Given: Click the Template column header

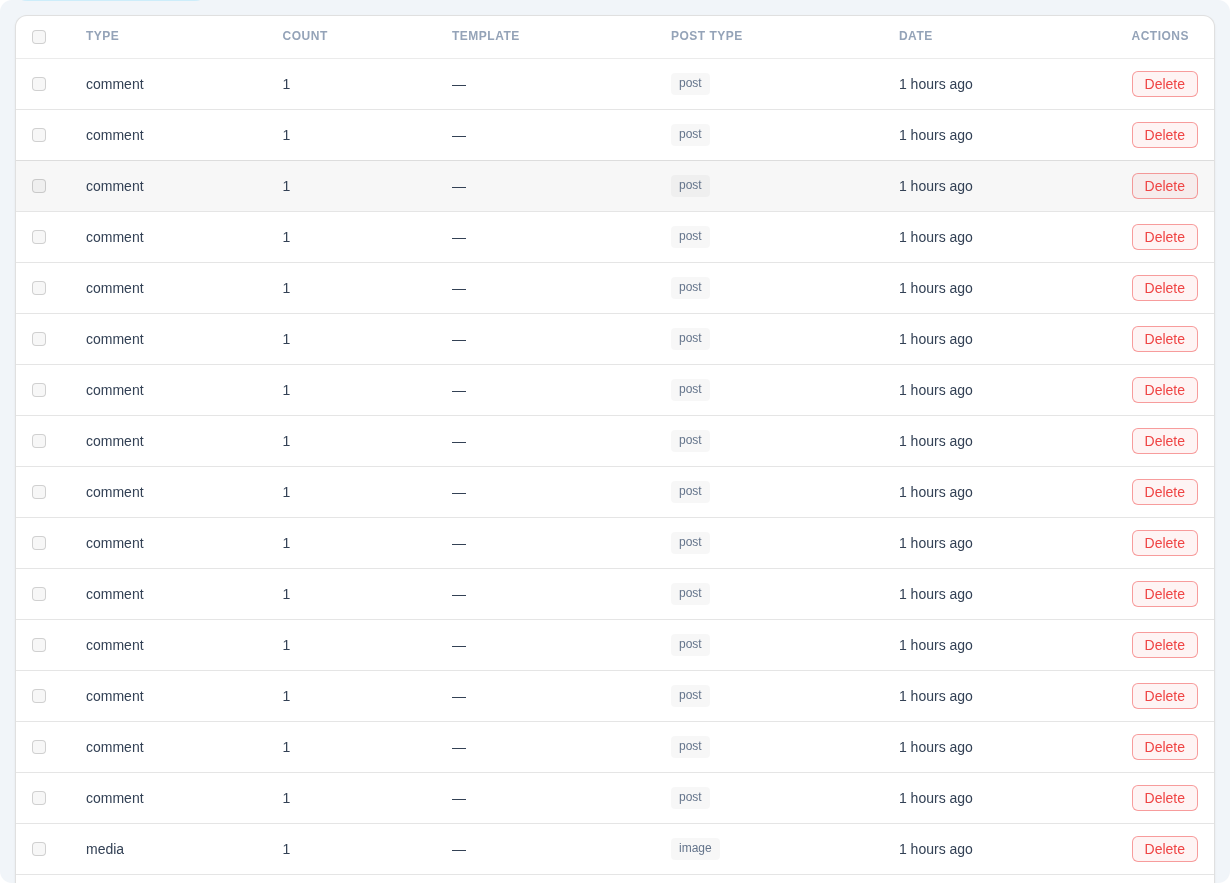Looking at the screenshot, I should click(485, 36).
